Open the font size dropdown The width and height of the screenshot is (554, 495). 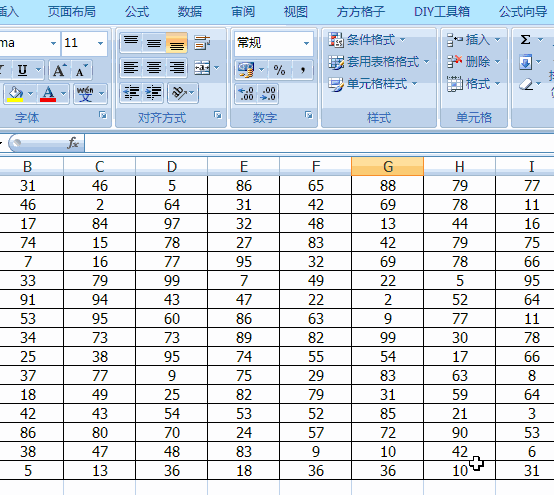[100, 43]
